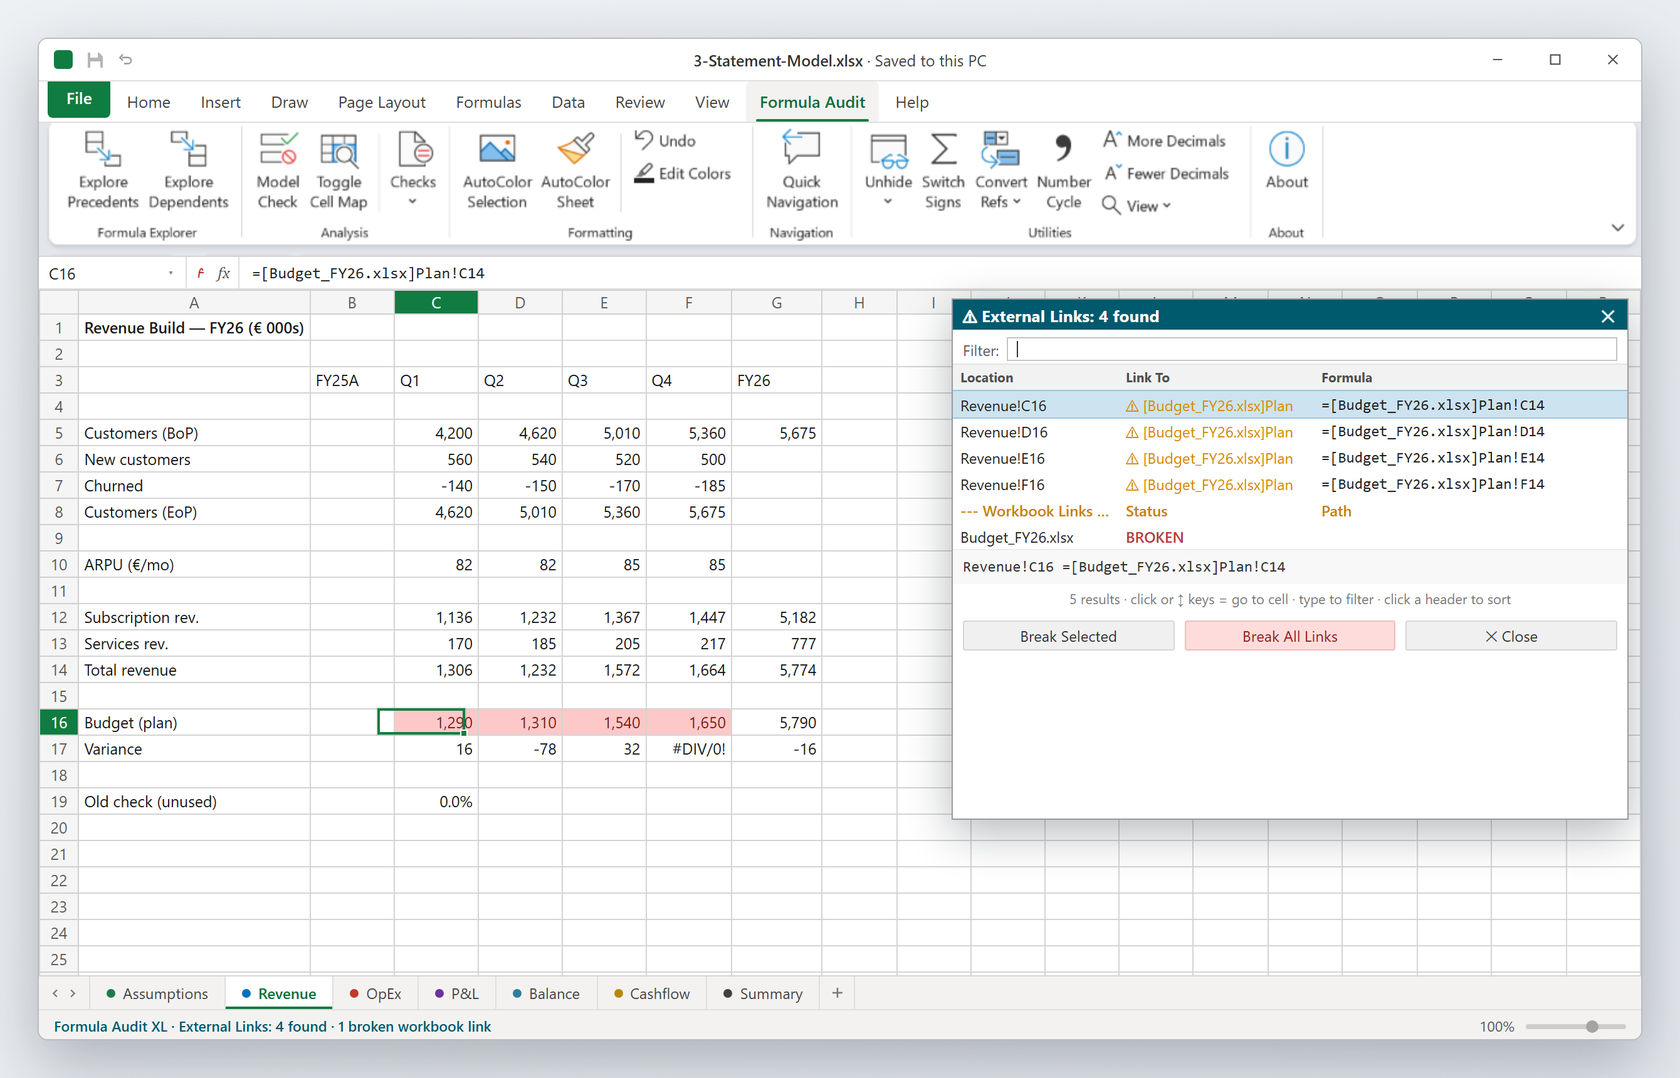Viewport: 1680px width, 1078px height.
Task: Select row 16 header
Action: tap(59, 722)
